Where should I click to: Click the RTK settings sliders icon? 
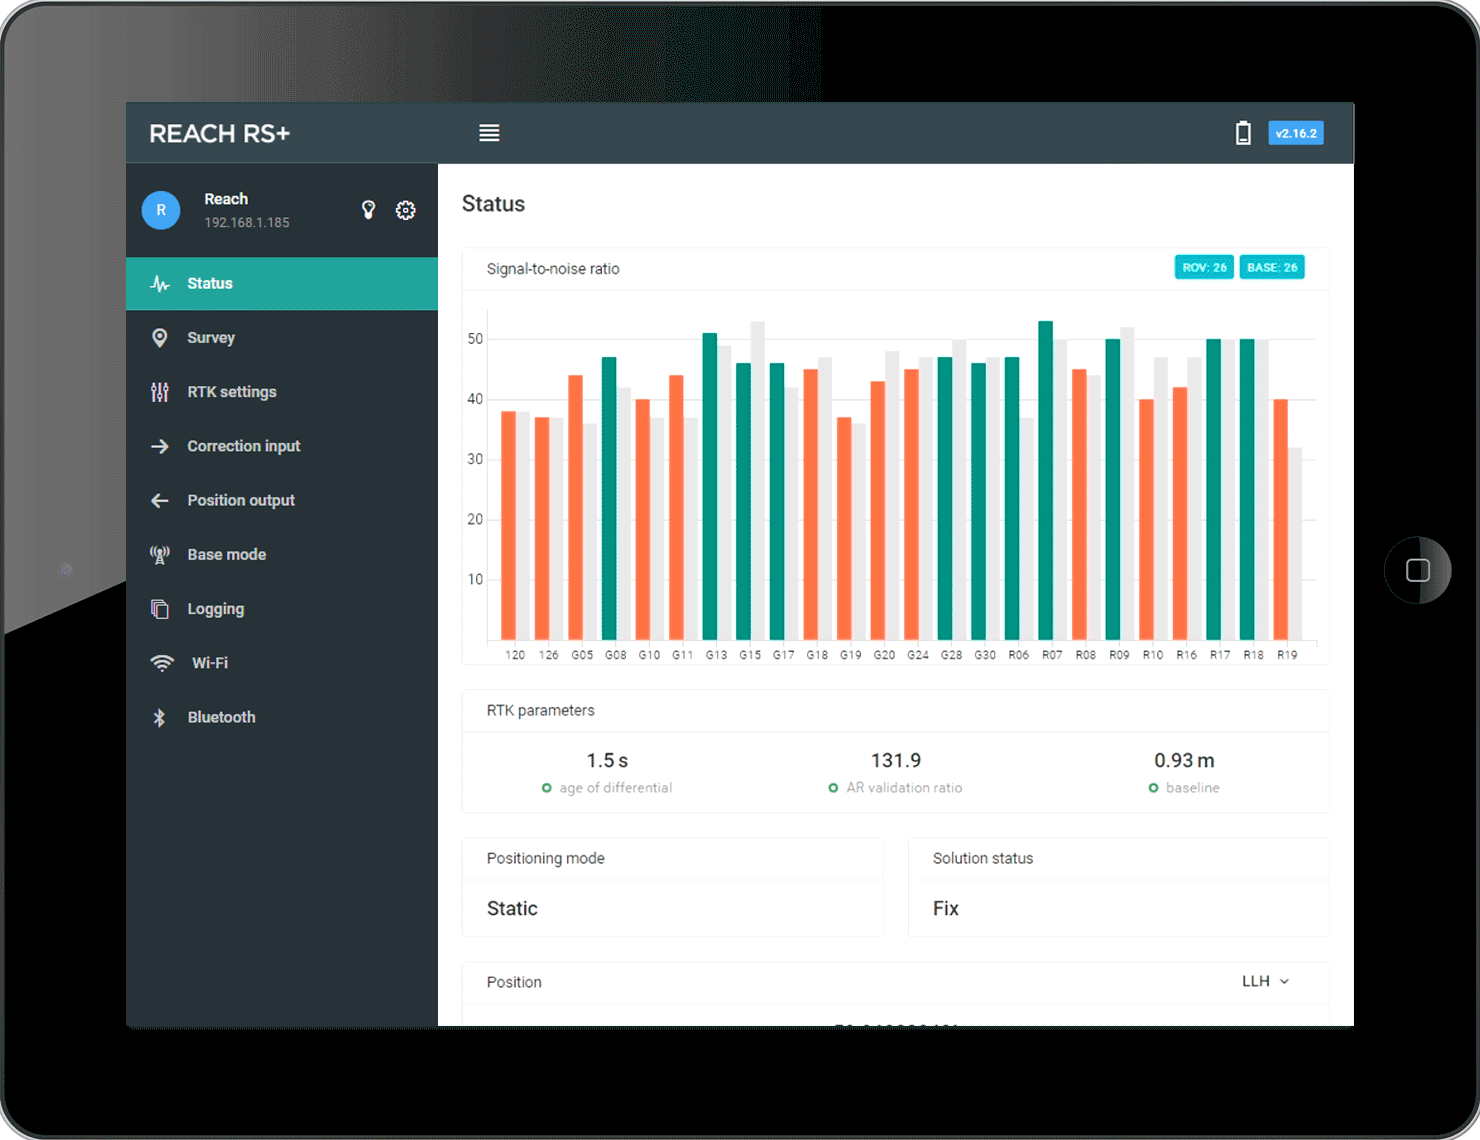(159, 392)
